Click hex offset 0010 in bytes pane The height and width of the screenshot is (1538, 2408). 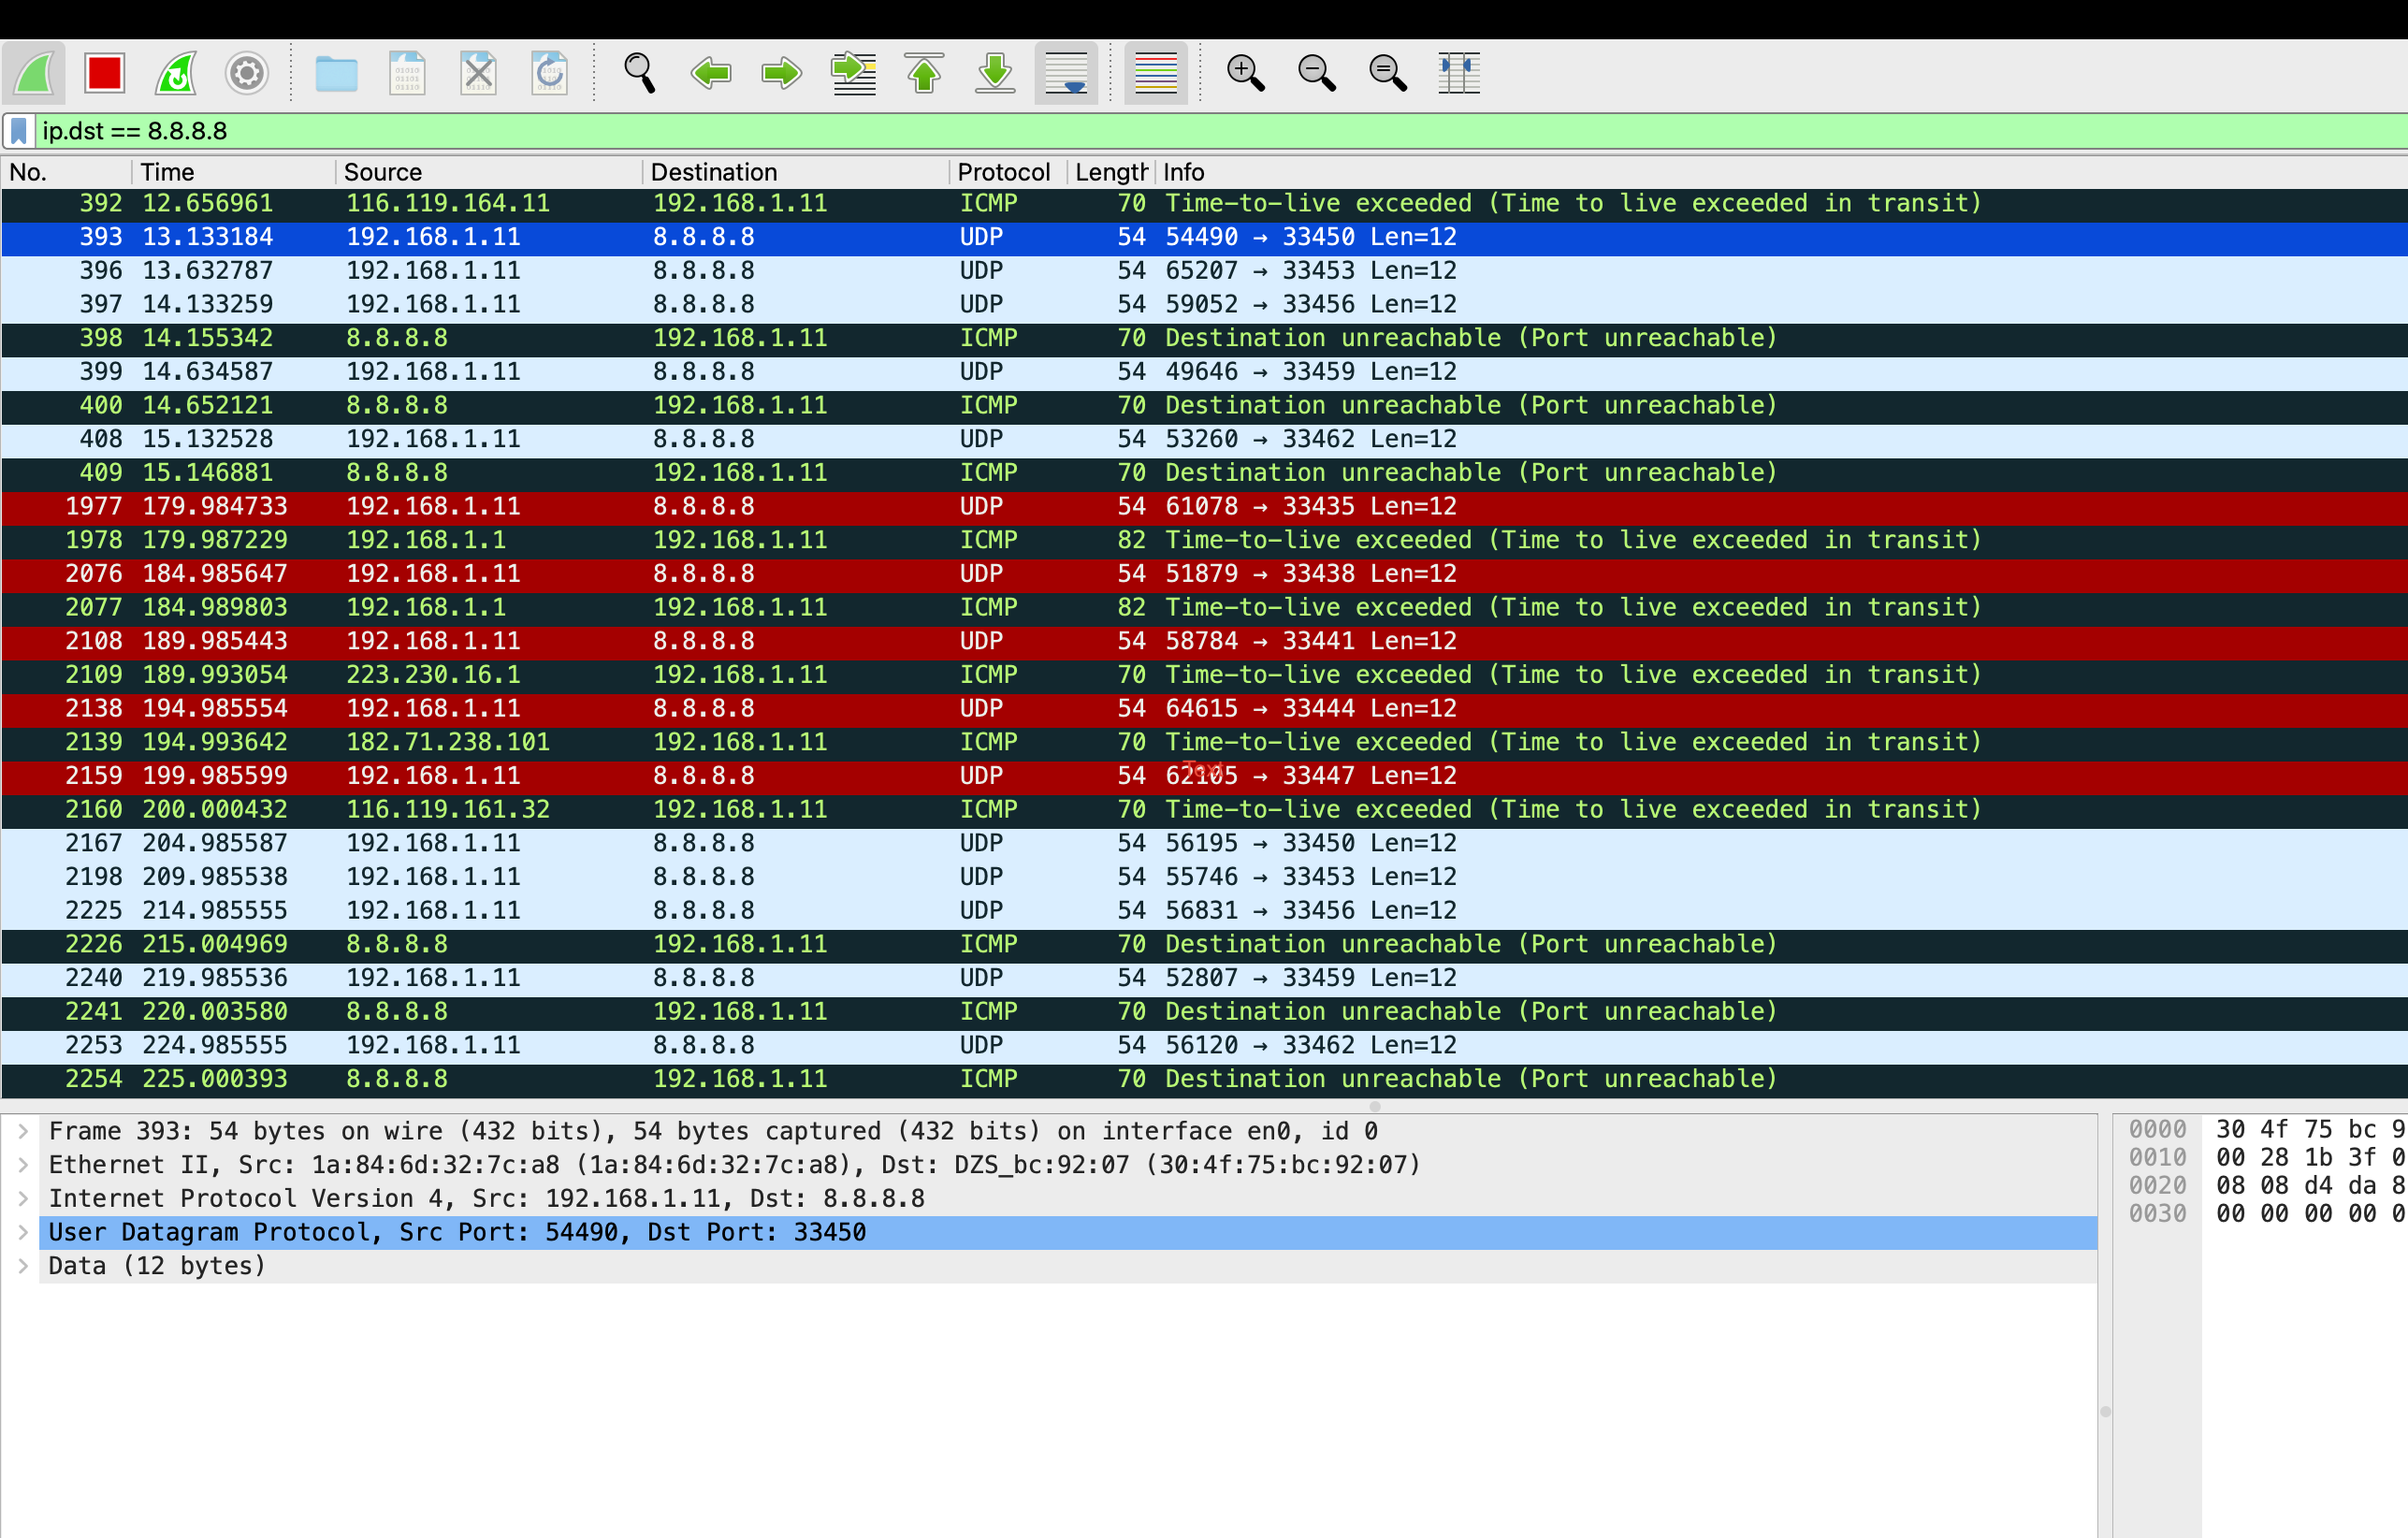point(2157,1158)
